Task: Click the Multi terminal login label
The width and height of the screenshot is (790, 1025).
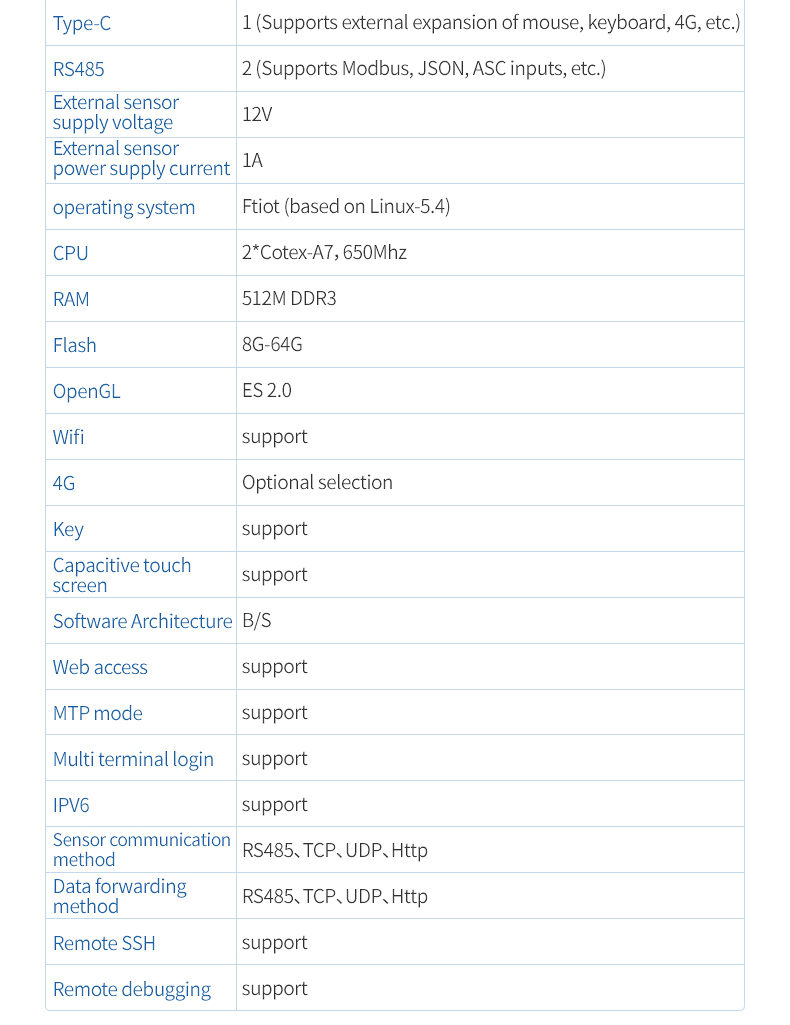Action: coord(133,760)
